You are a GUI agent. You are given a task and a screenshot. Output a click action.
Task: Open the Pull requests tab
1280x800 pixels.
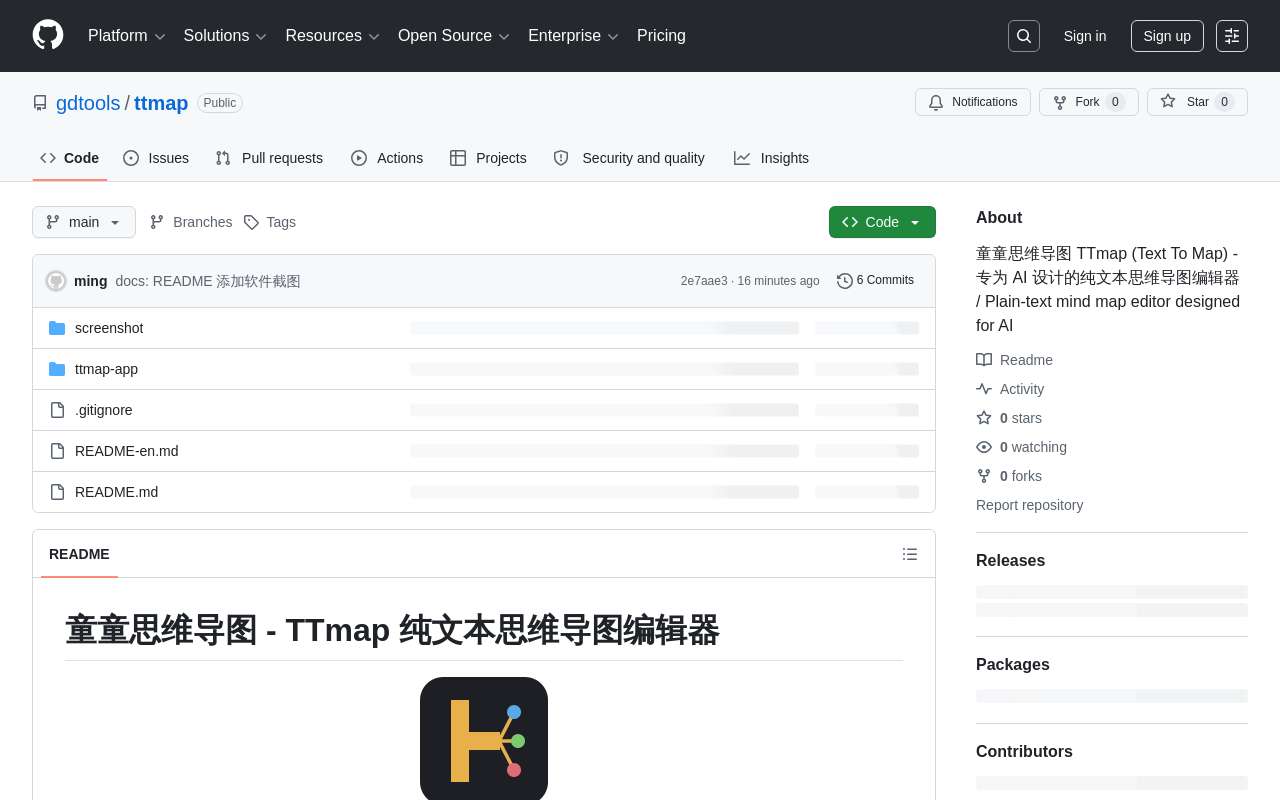(x=269, y=158)
